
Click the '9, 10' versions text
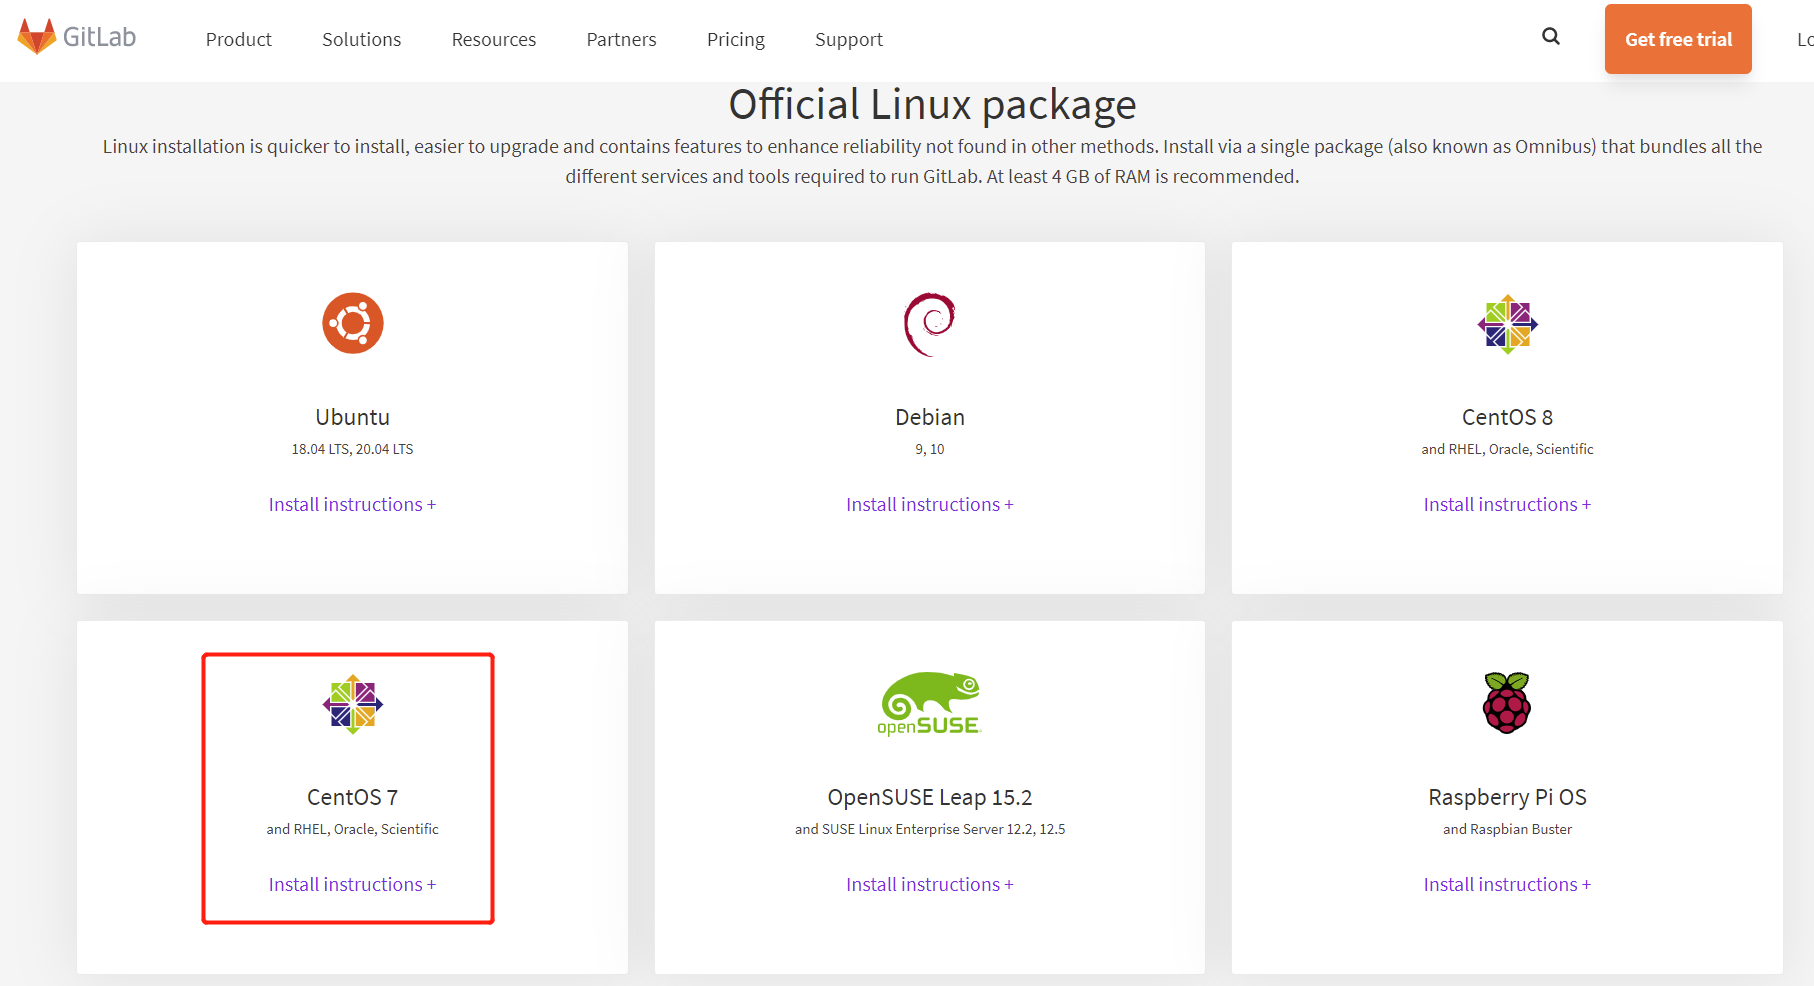click(x=930, y=449)
